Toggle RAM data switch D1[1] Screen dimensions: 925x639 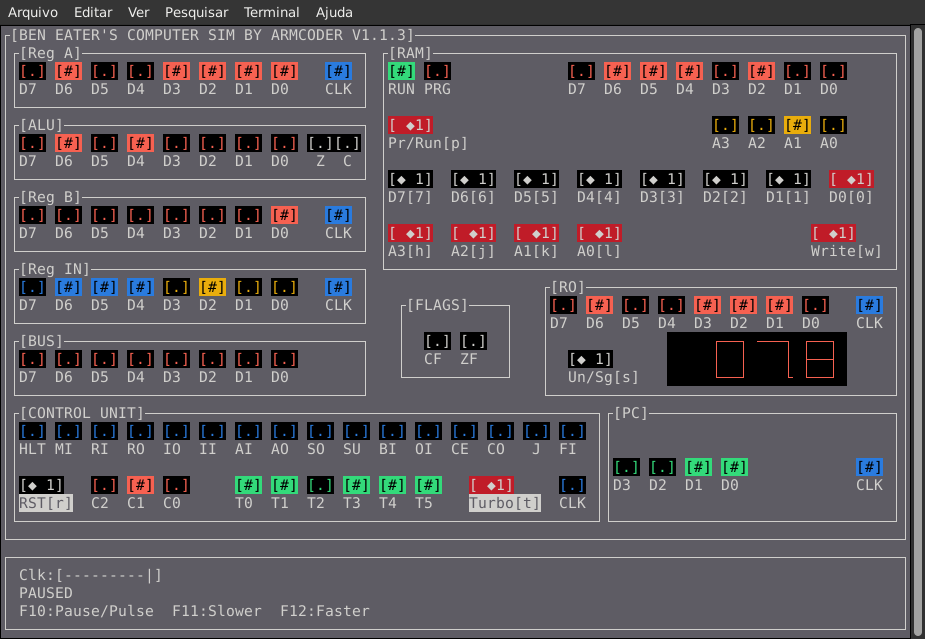click(789, 179)
